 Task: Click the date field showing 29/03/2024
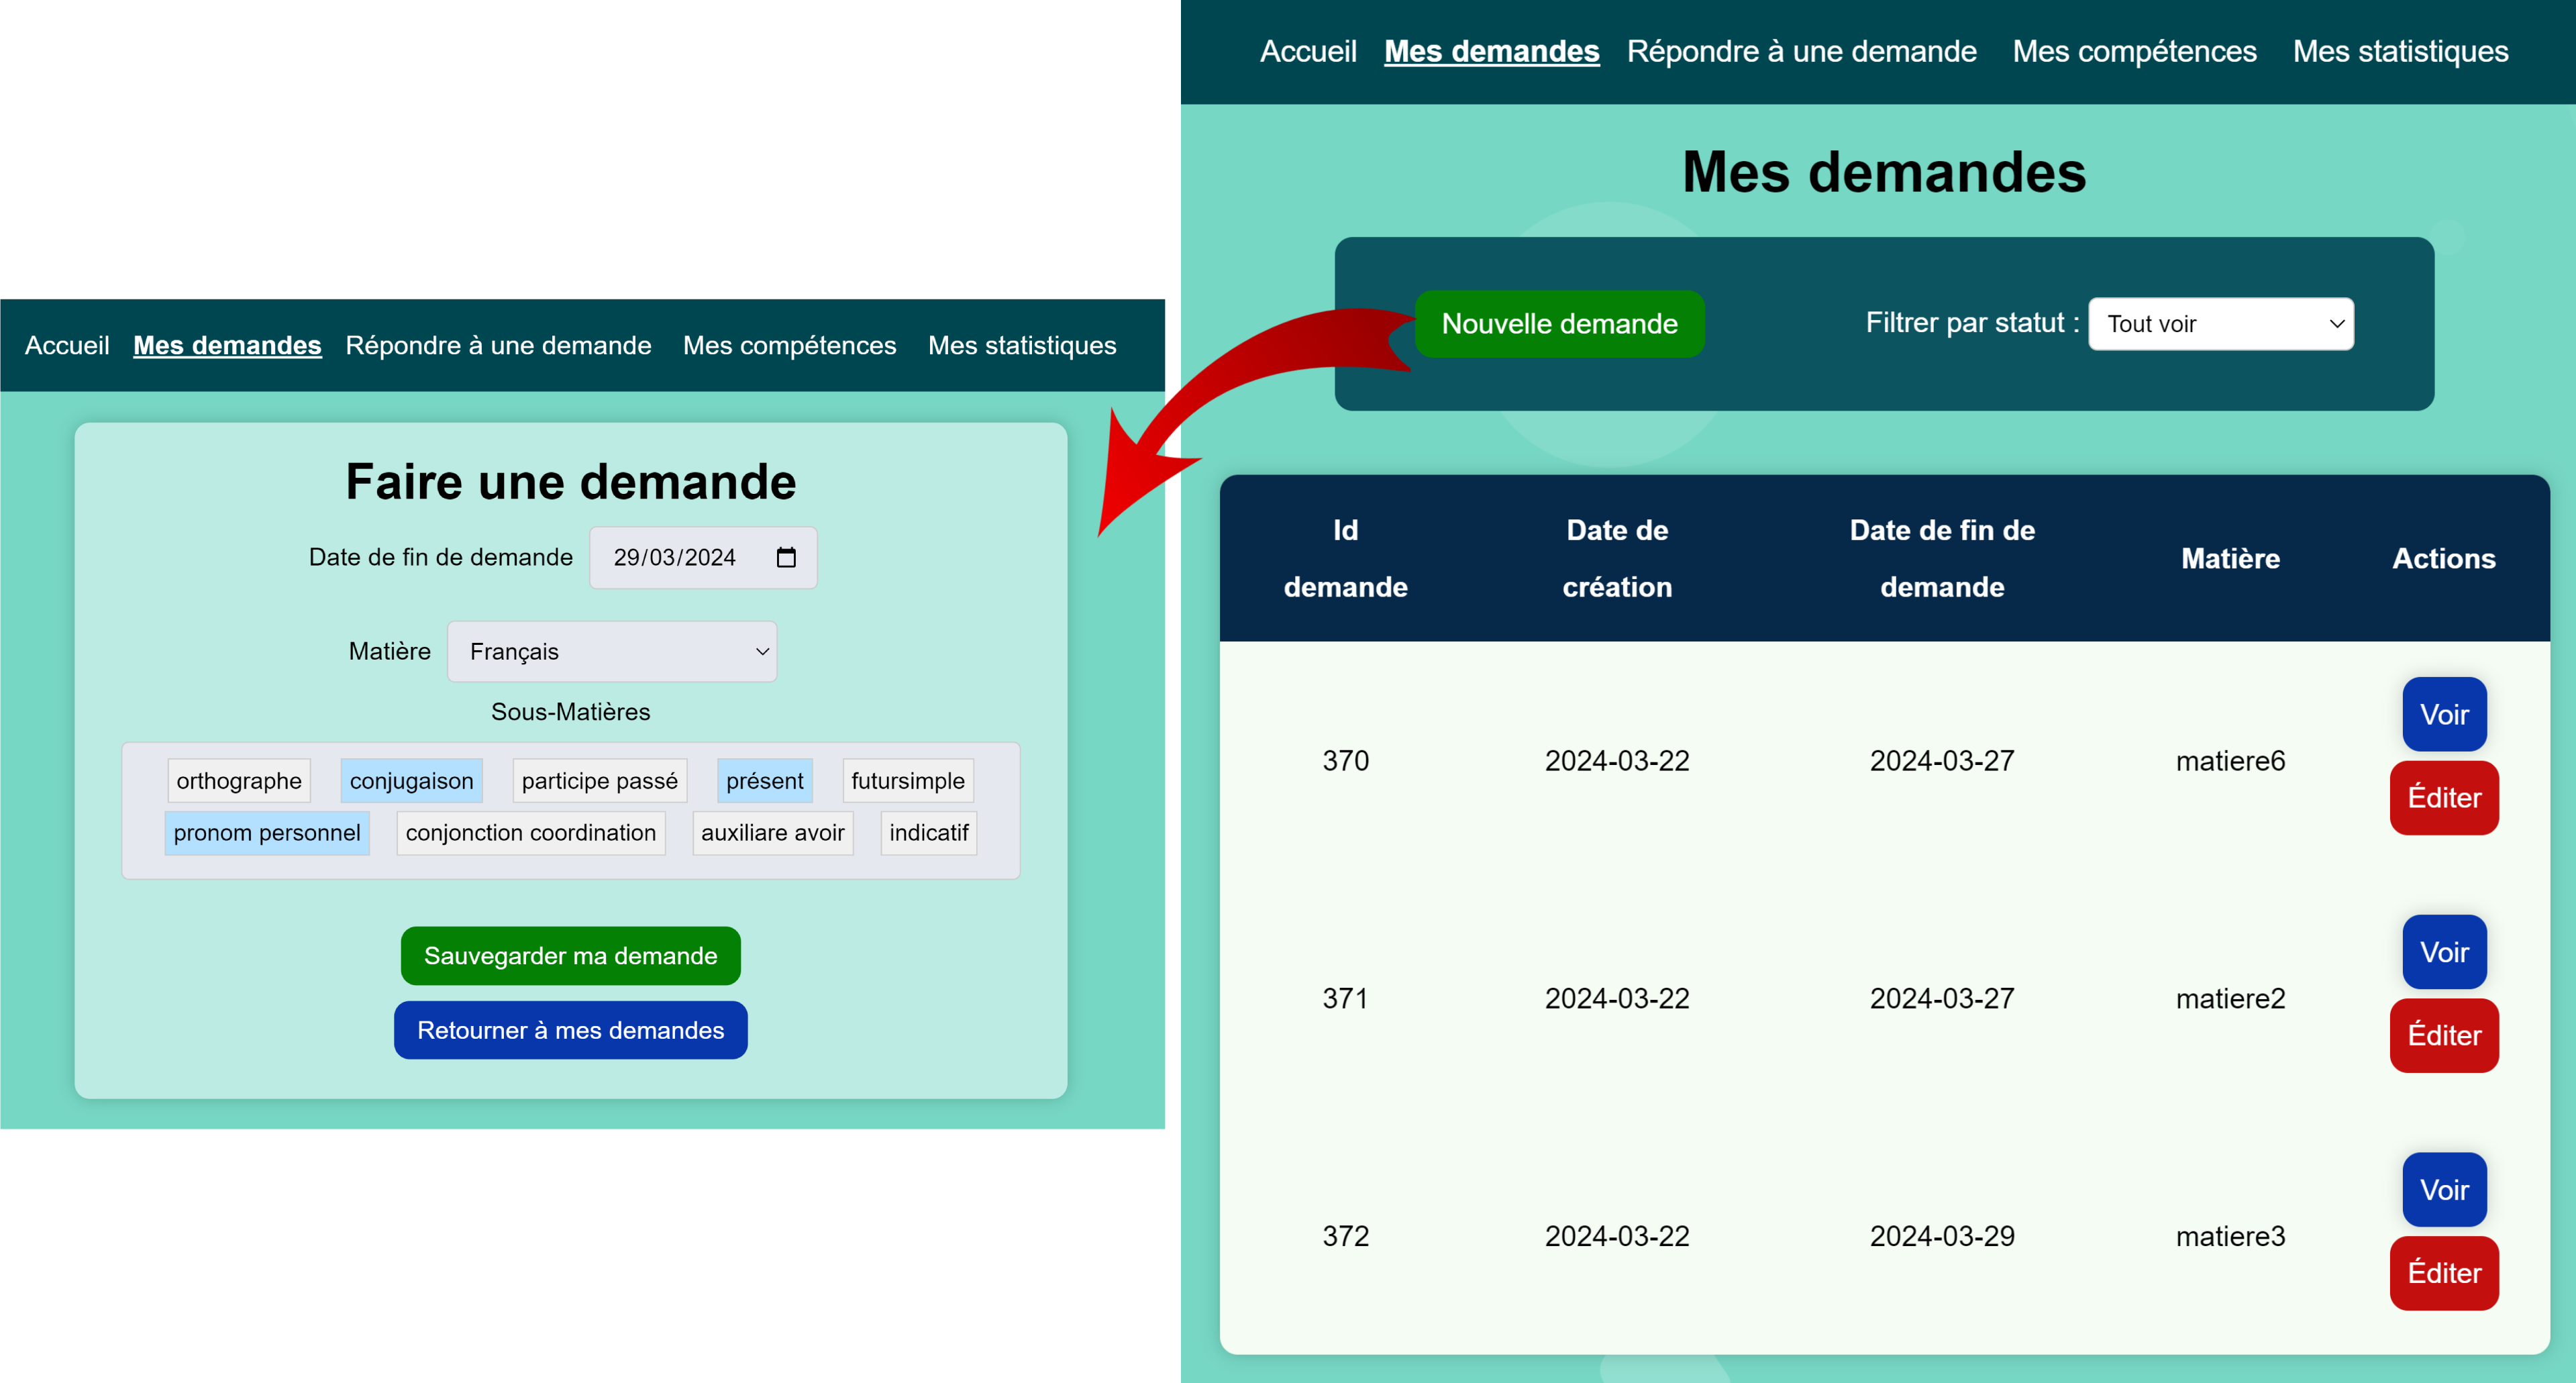tap(703, 558)
